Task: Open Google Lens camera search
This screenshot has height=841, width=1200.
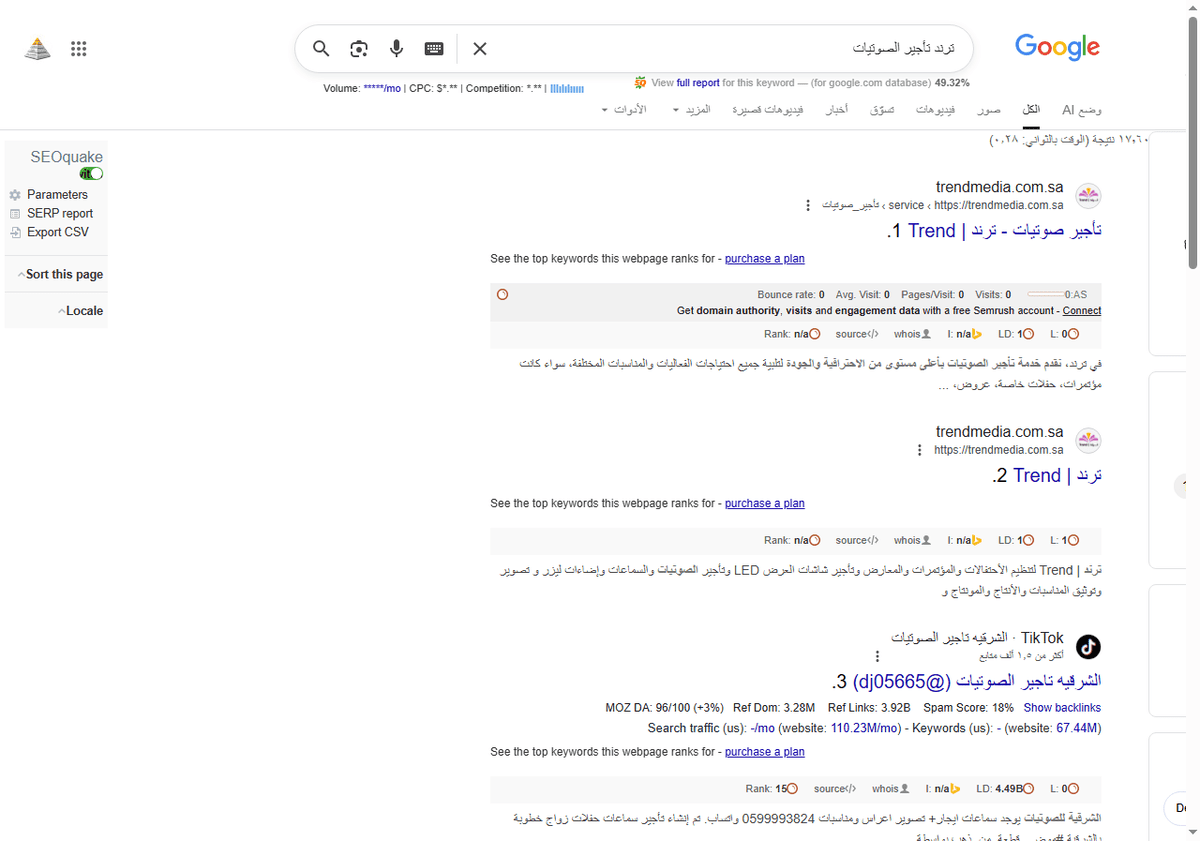Action: [x=358, y=48]
